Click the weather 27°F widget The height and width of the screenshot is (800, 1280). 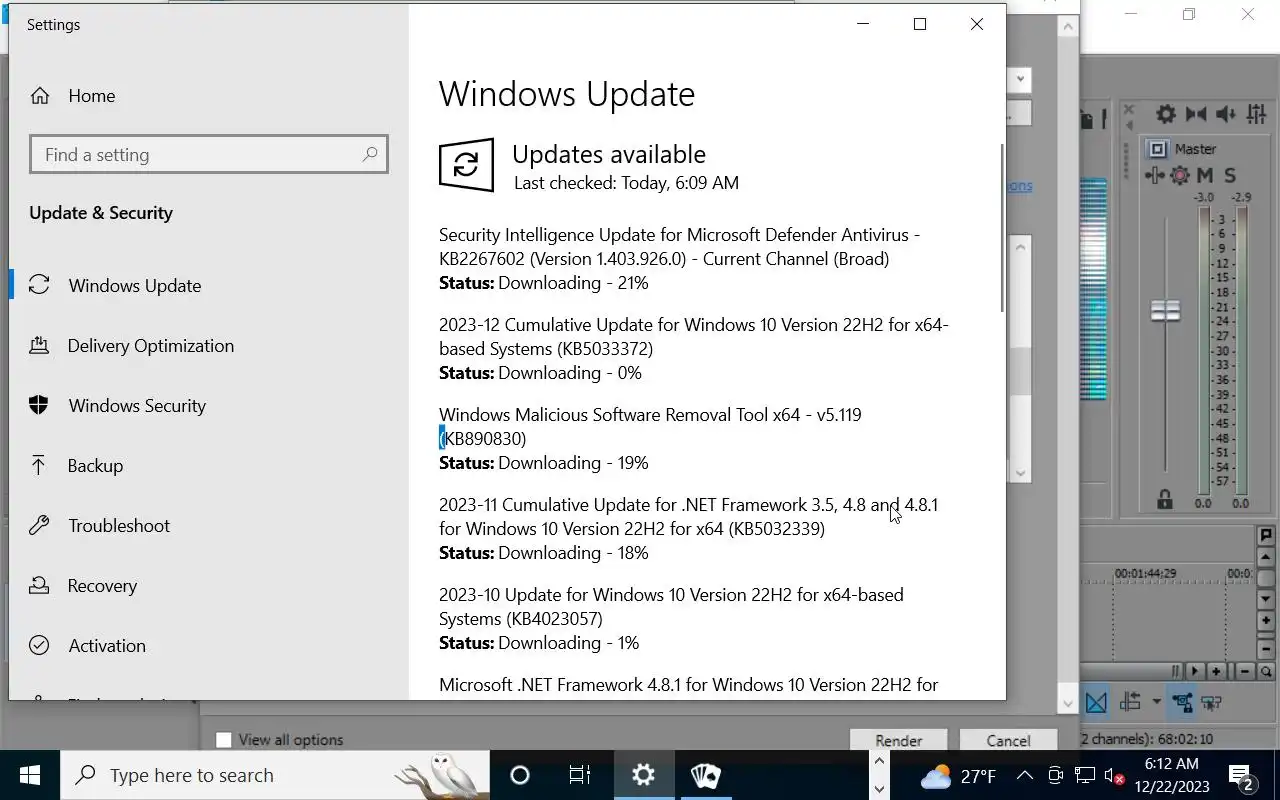pyautogui.click(x=958, y=776)
